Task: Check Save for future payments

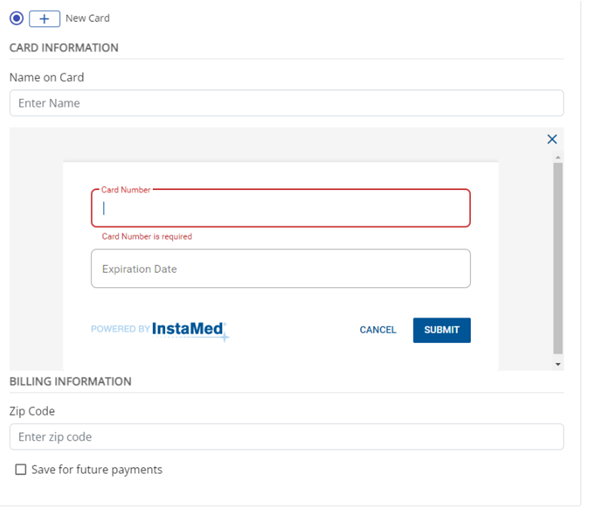Action: pyautogui.click(x=21, y=470)
